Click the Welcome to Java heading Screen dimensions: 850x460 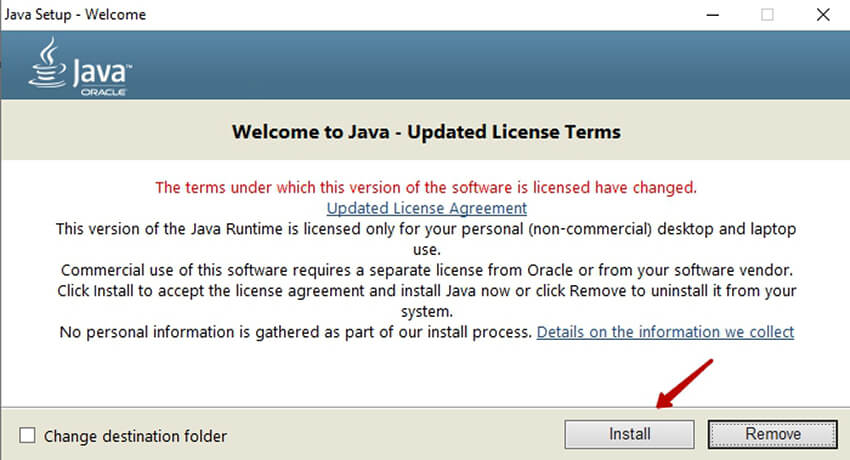click(x=426, y=132)
